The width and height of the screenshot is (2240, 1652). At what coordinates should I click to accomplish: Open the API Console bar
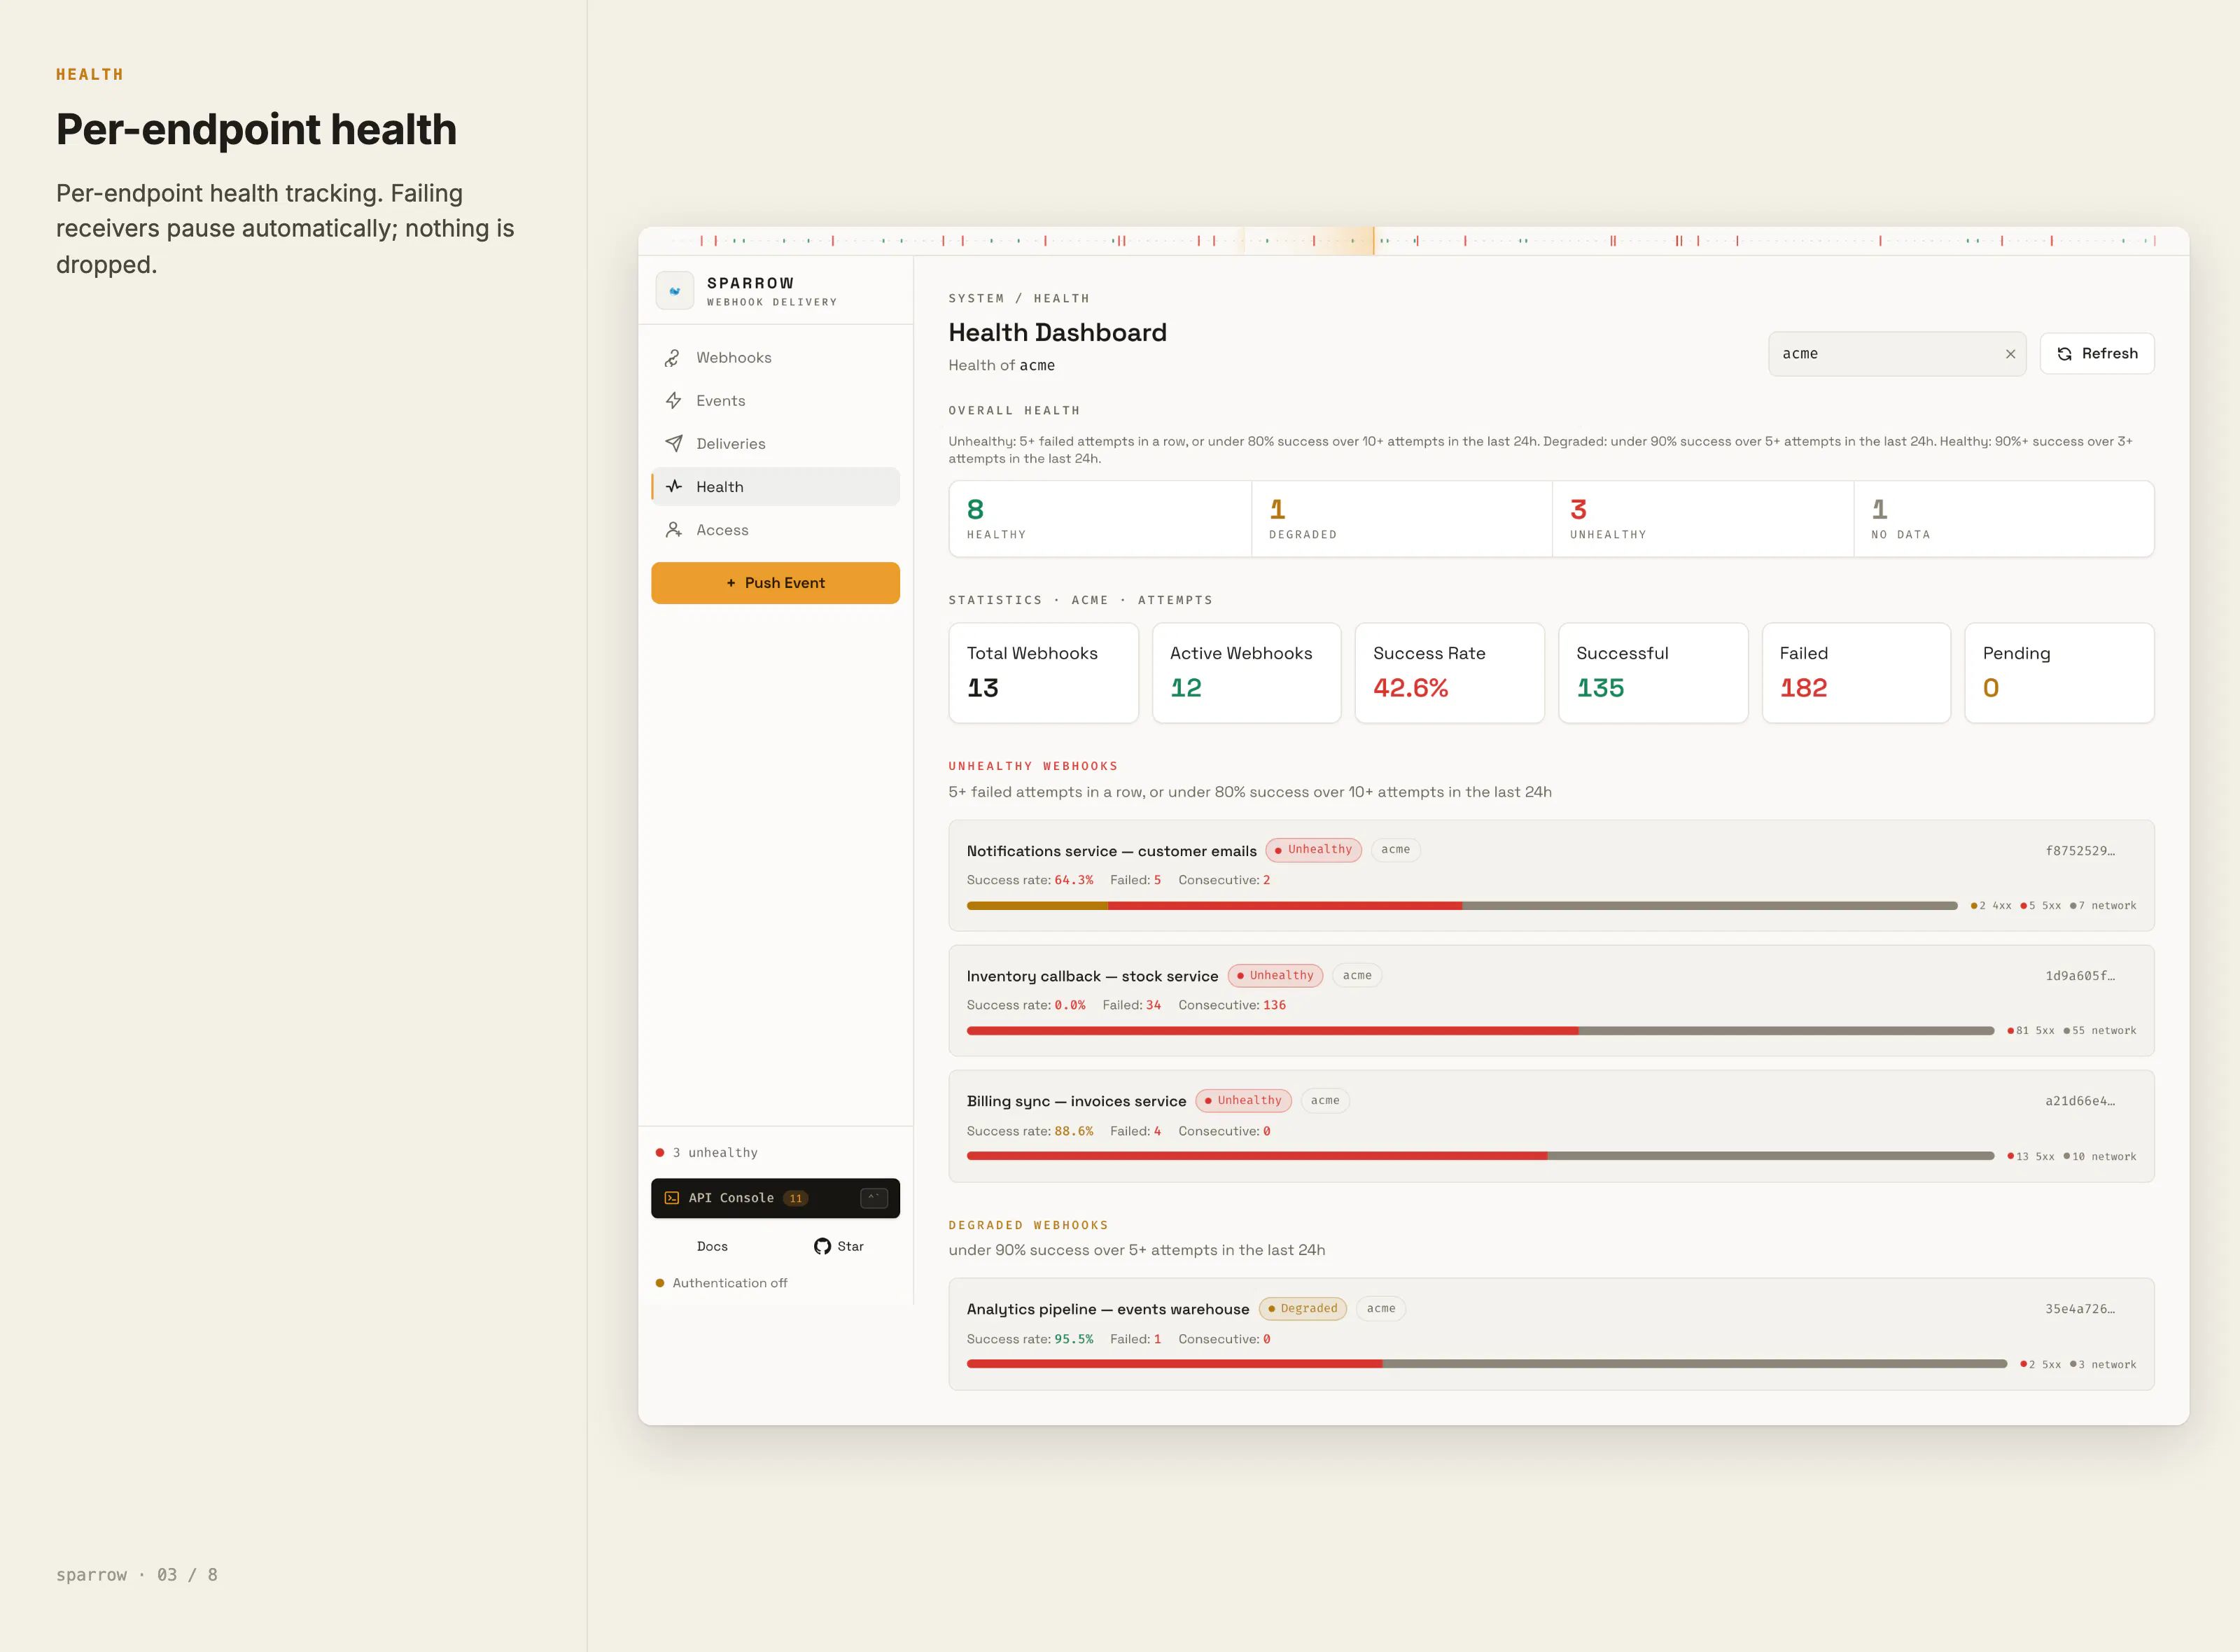pyautogui.click(x=775, y=1198)
